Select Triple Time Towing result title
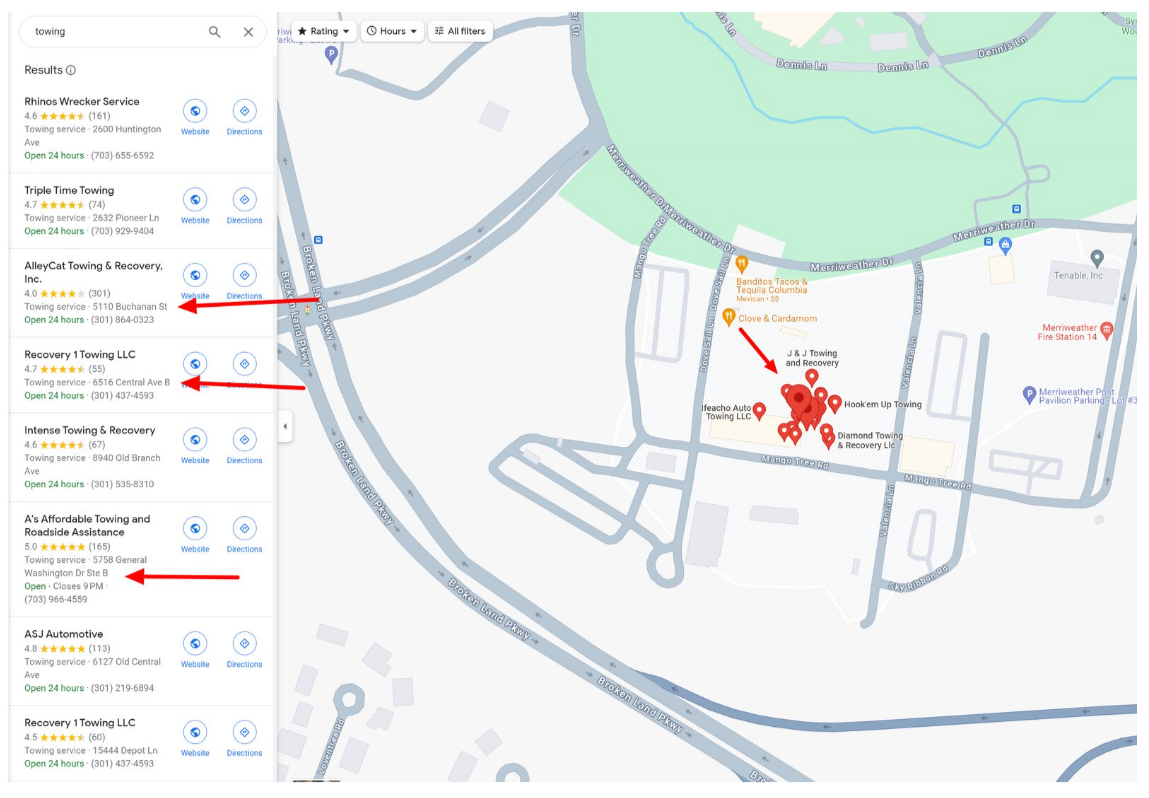Image resolution: width=1149 pixels, height=798 pixels. coord(69,191)
